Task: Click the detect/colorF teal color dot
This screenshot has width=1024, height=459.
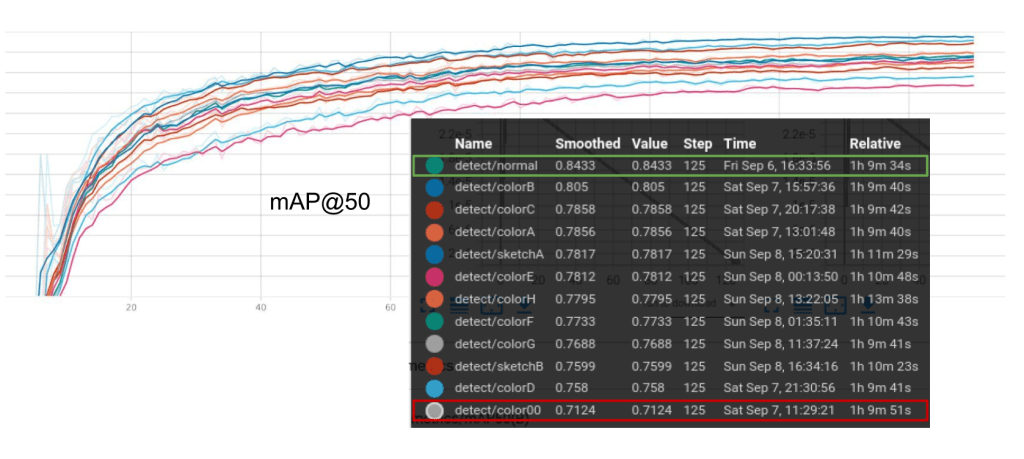Action: tap(434, 321)
